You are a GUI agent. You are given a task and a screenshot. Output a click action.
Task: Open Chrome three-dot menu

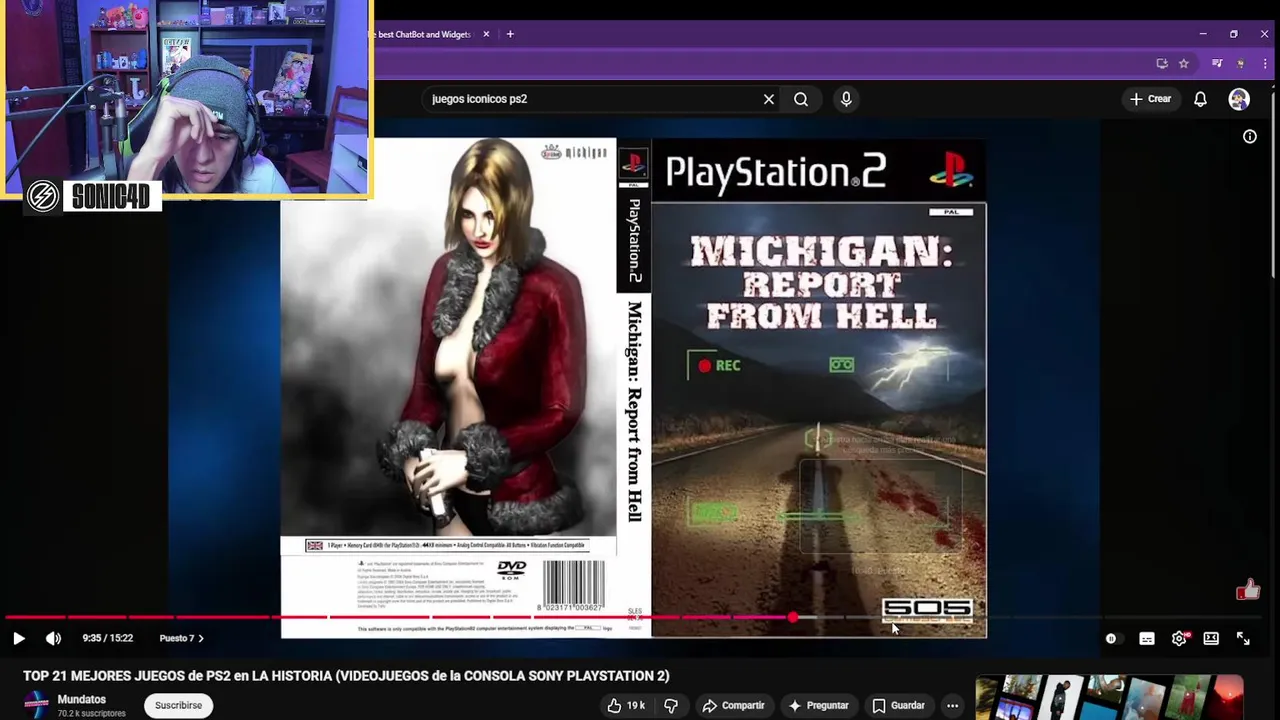(x=1264, y=63)
